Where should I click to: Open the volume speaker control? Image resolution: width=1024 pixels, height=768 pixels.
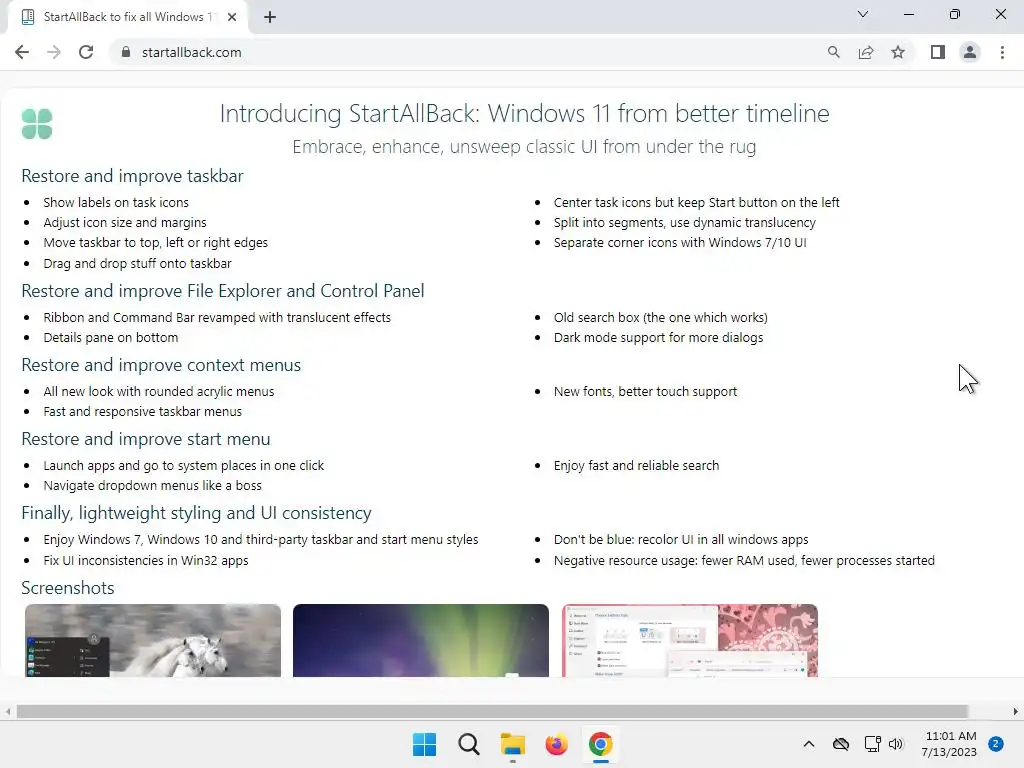coord(896,744)
